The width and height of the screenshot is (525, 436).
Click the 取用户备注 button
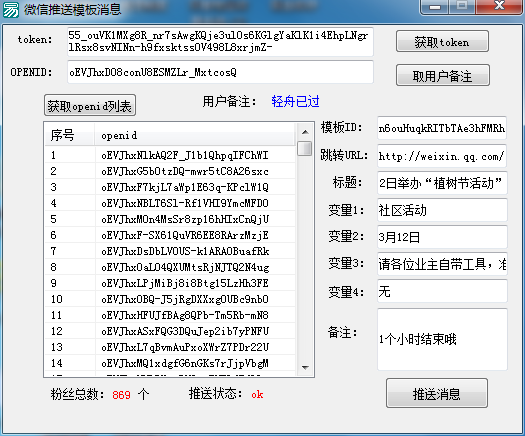point(443,75)
